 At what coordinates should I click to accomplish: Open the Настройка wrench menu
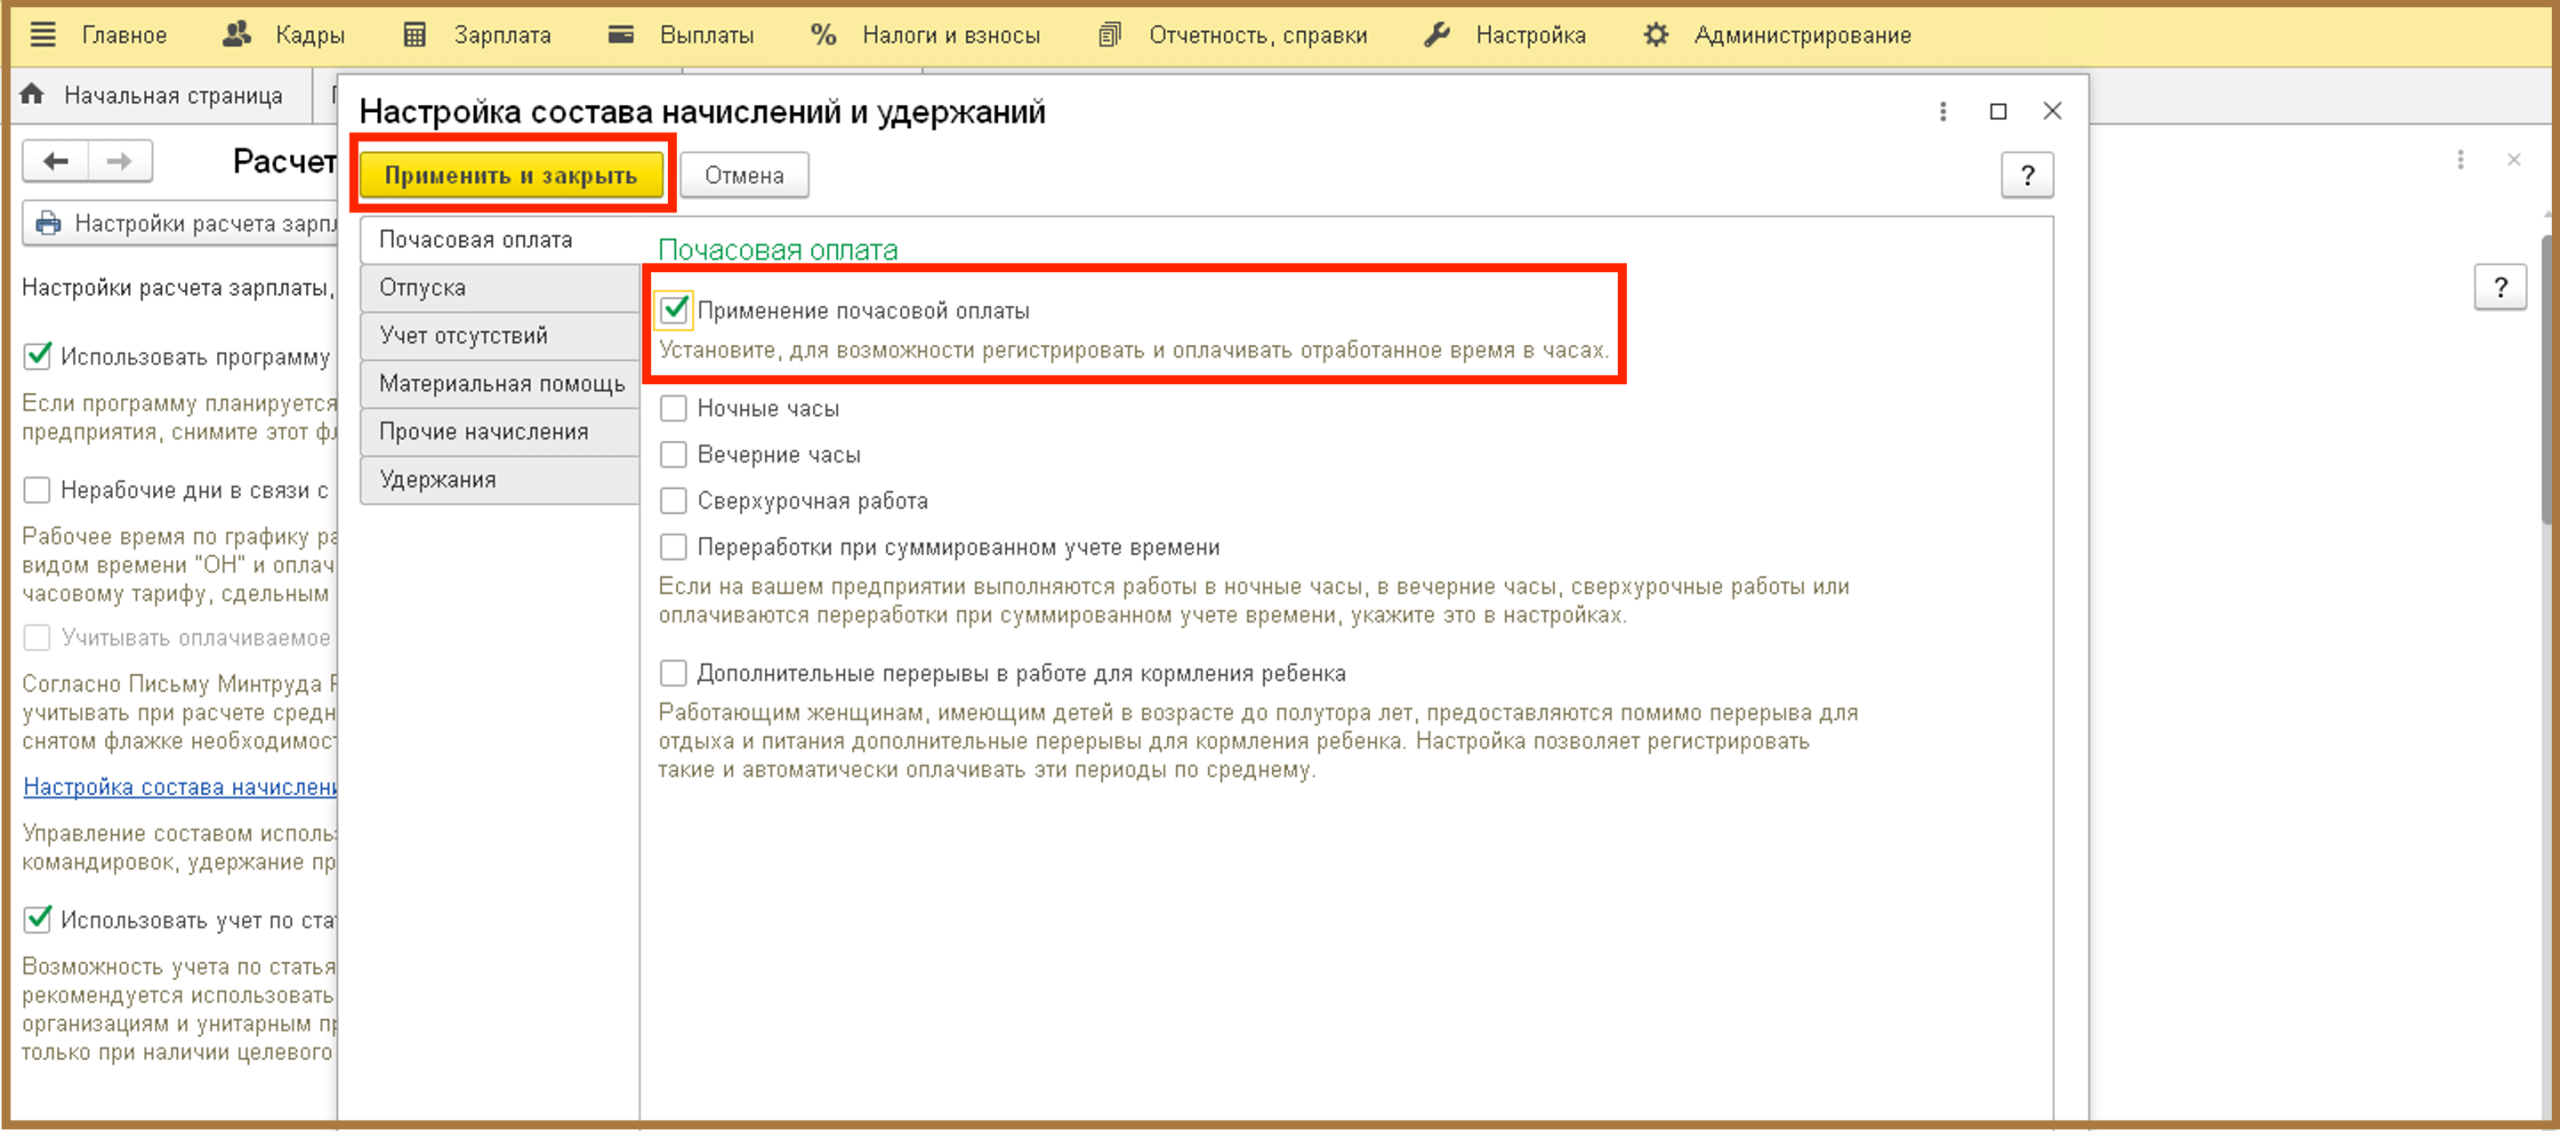(x=1437, y=35)
